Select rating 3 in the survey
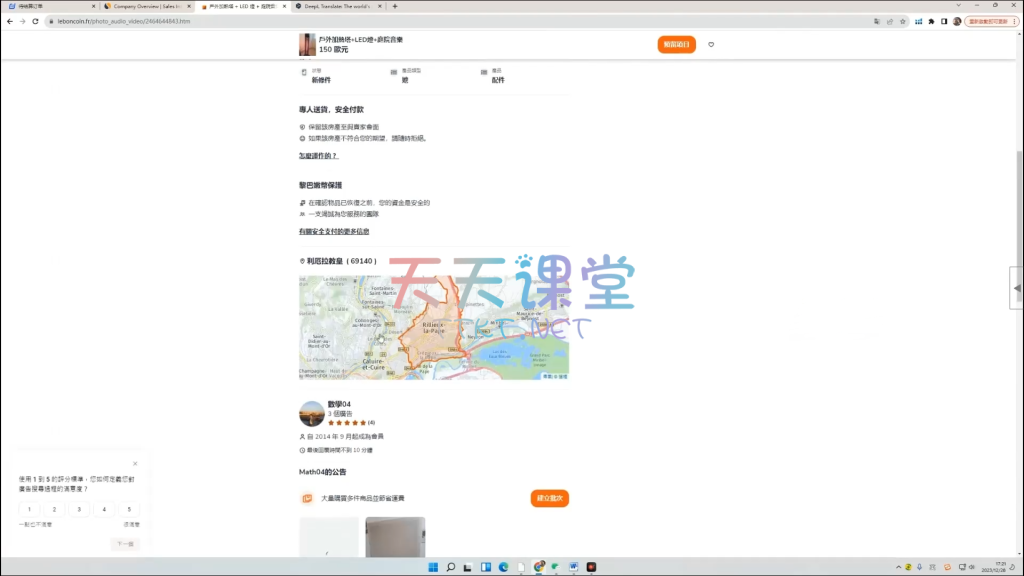 point(79,509)
